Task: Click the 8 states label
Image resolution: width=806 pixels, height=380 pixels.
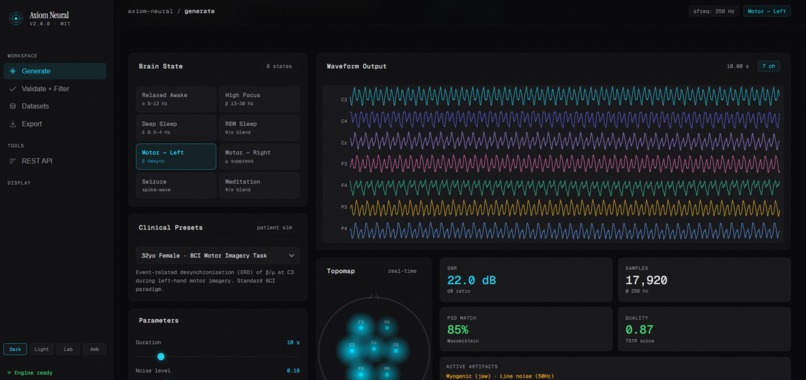Action: pyautogui.click(x=279, y=66)
